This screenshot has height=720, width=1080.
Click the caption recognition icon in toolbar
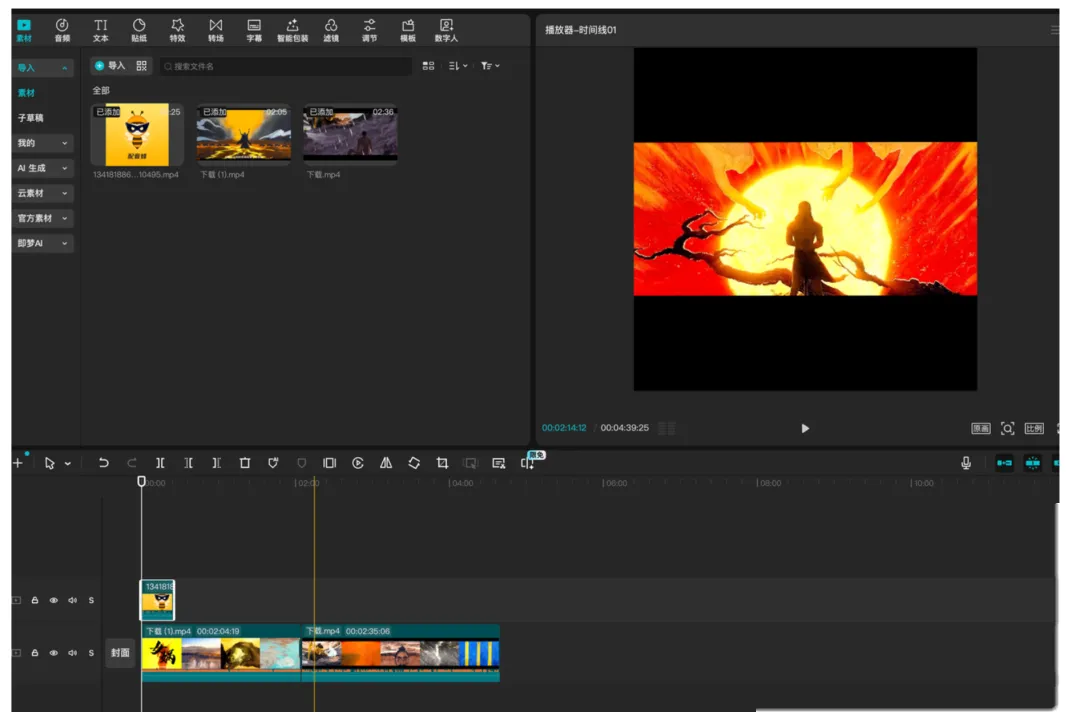tap(499, 463)
